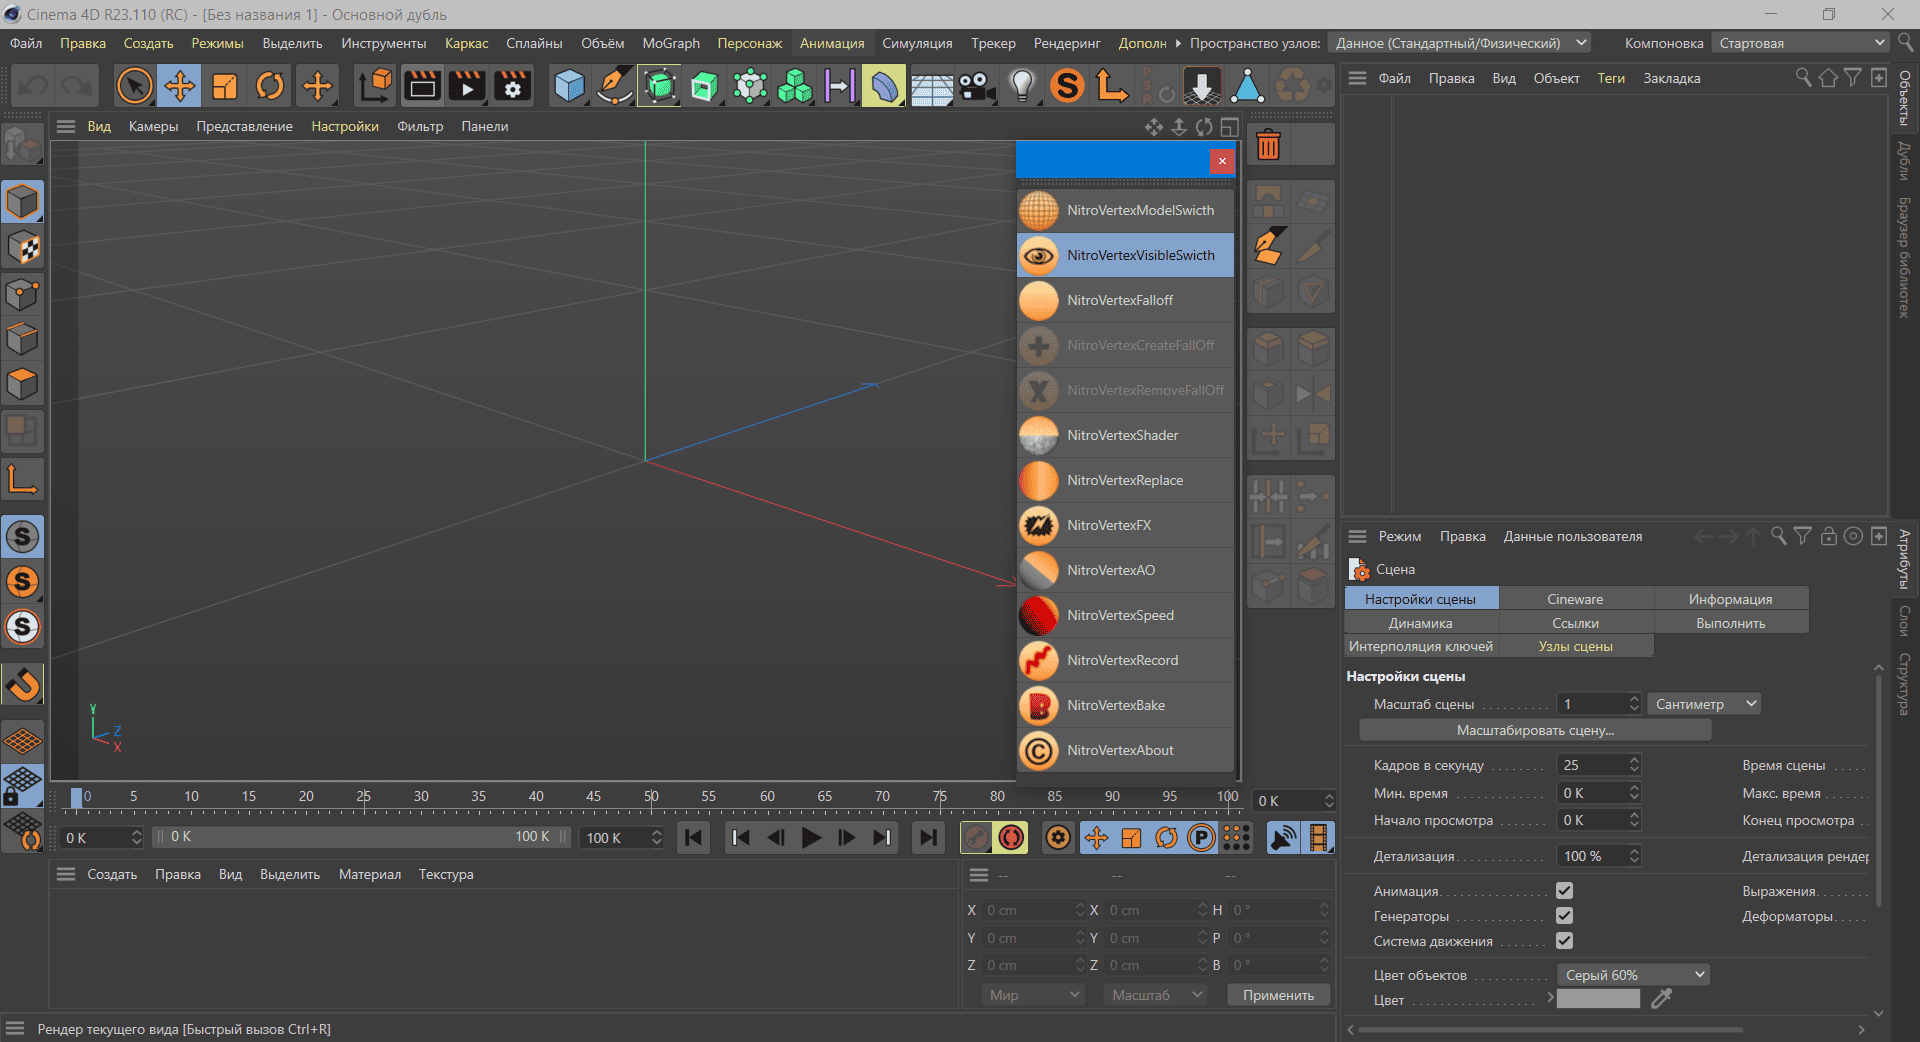
Task: Toggle autokeying red circle button
Action: pos(1012,838)
